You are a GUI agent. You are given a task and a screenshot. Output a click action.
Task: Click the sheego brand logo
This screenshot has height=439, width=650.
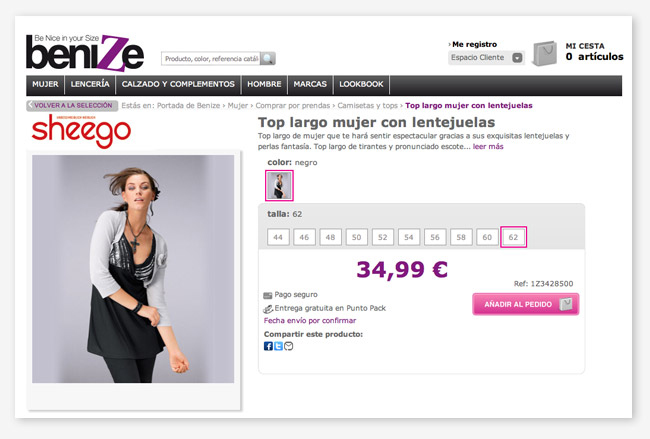pyautogui.click(x=81, y=131)
